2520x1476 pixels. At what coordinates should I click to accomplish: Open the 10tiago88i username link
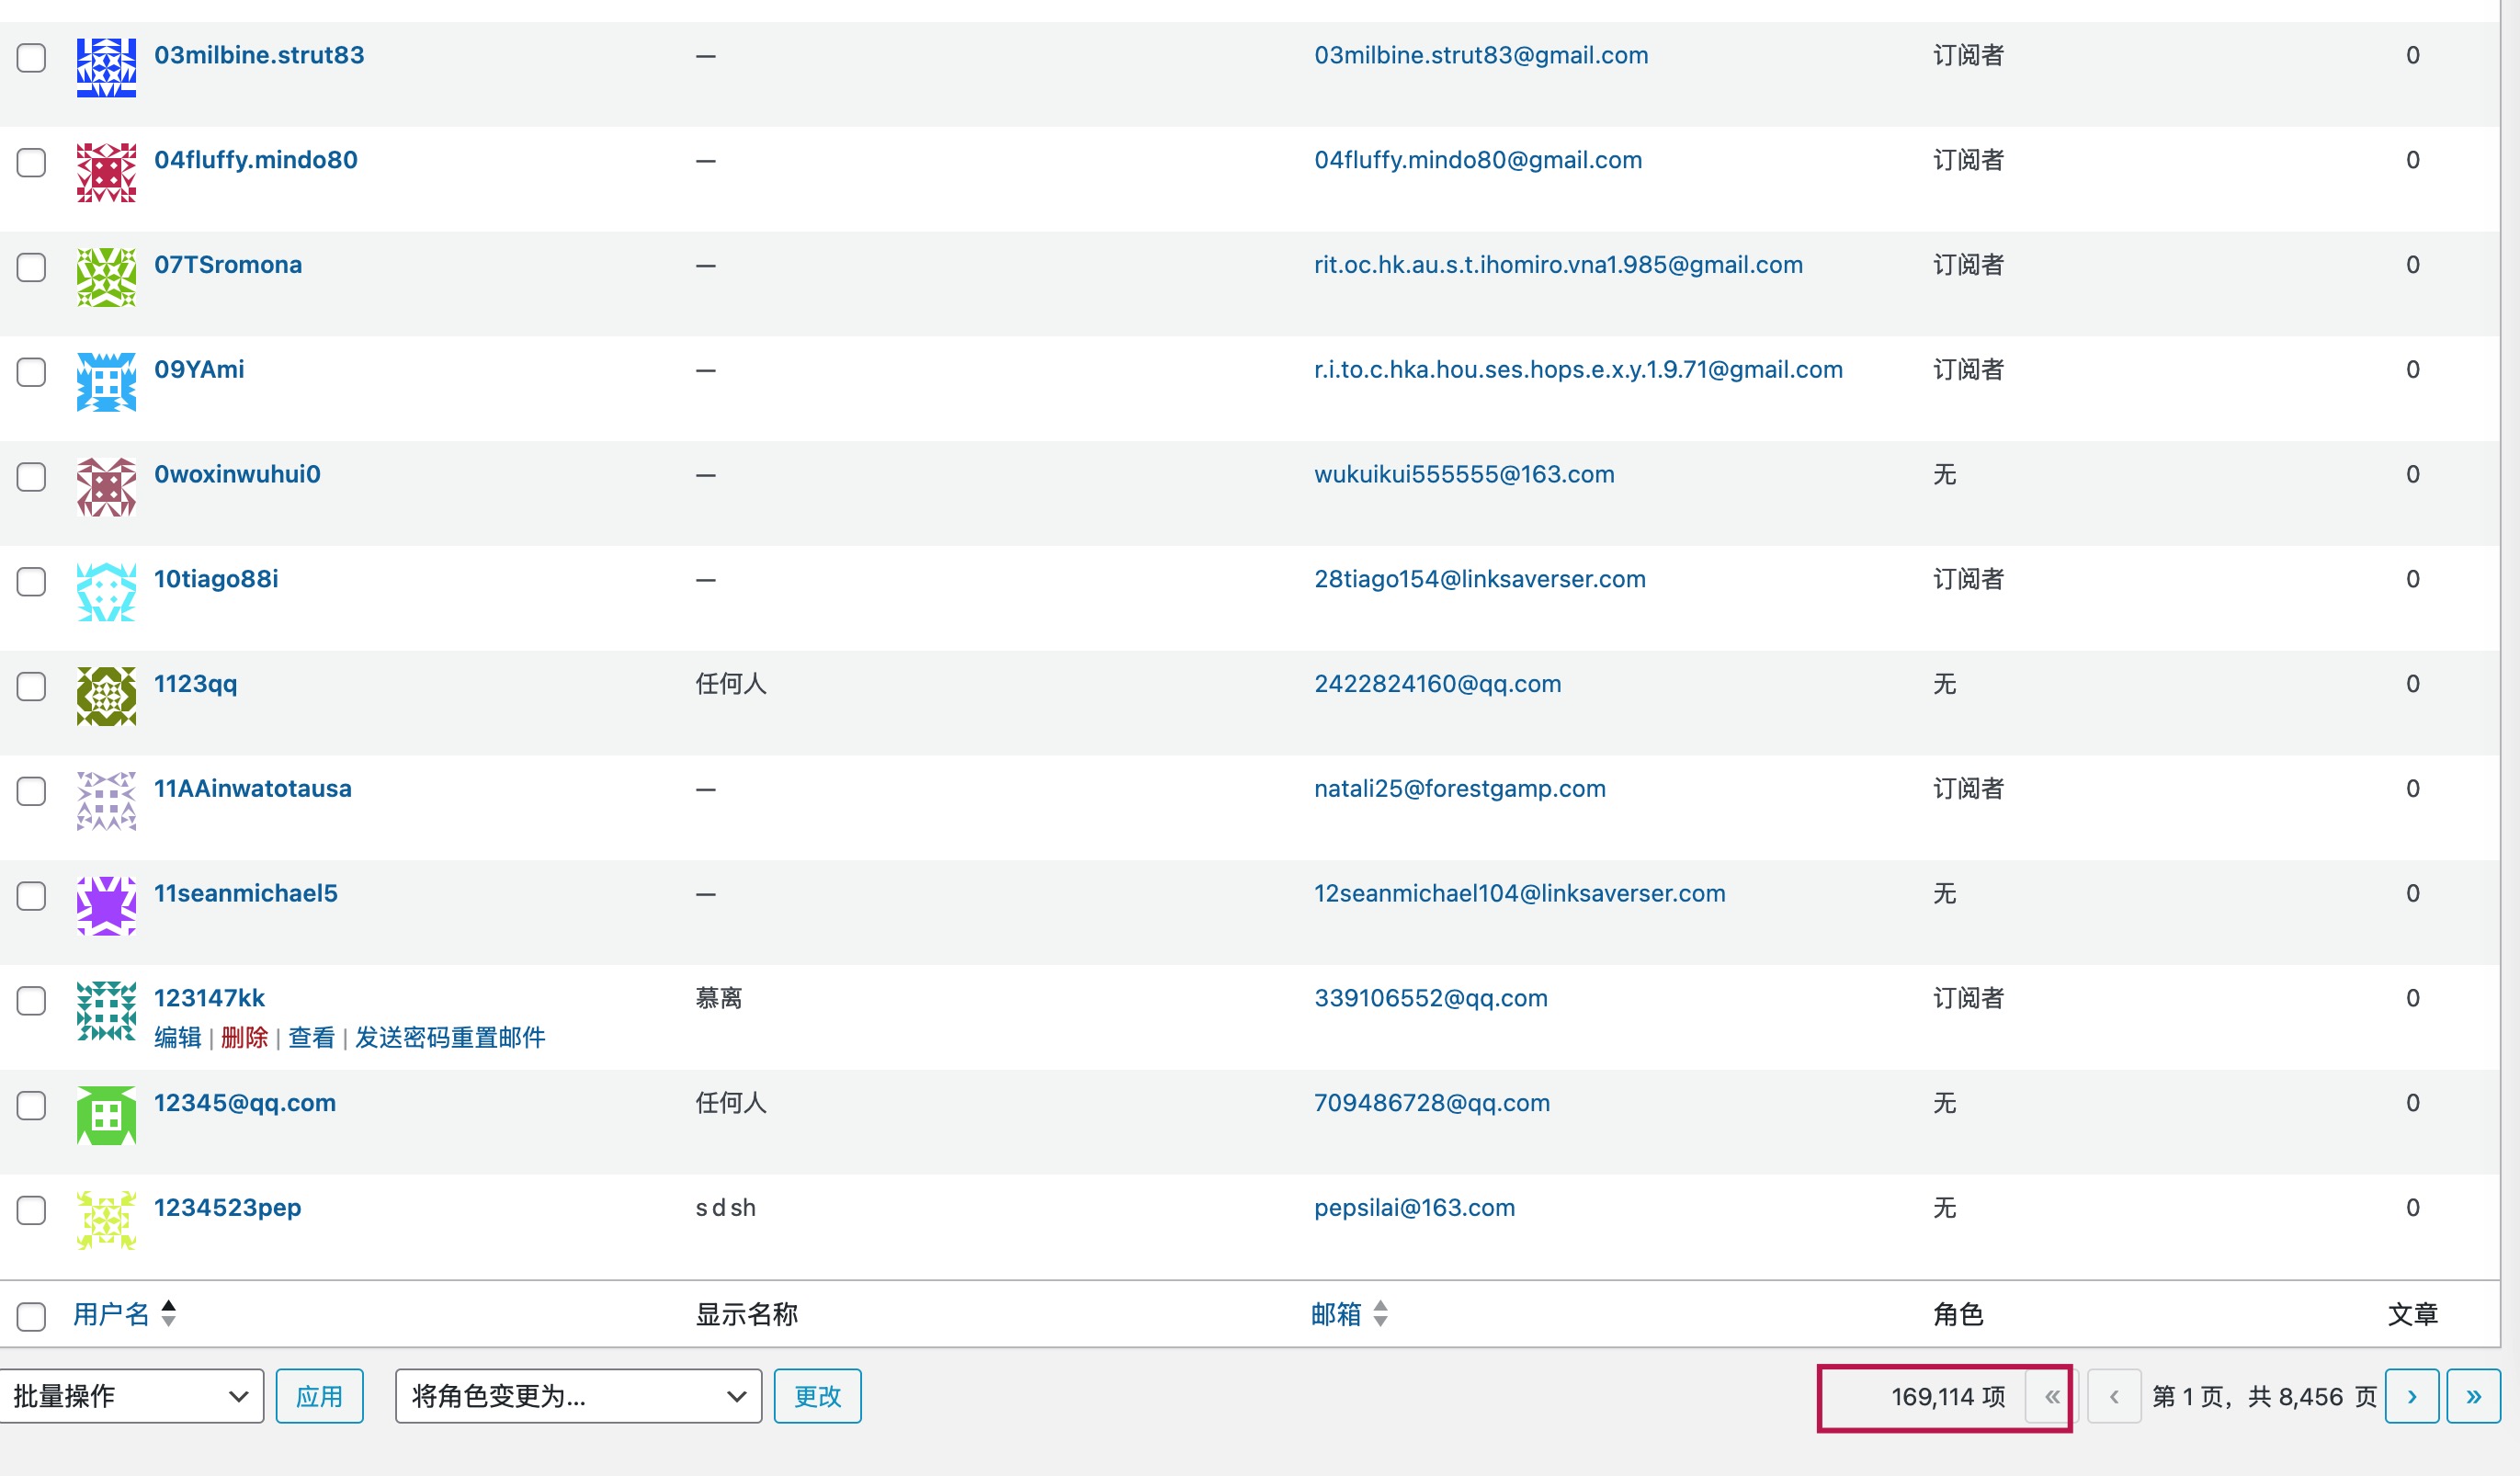(216, 579)
